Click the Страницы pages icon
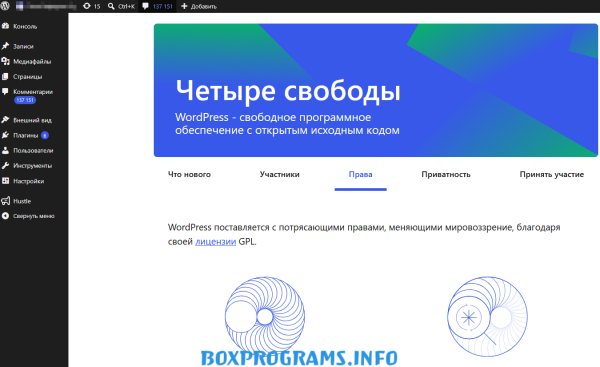The height and width of the screenshot is (367, 600). pos(5,77)
